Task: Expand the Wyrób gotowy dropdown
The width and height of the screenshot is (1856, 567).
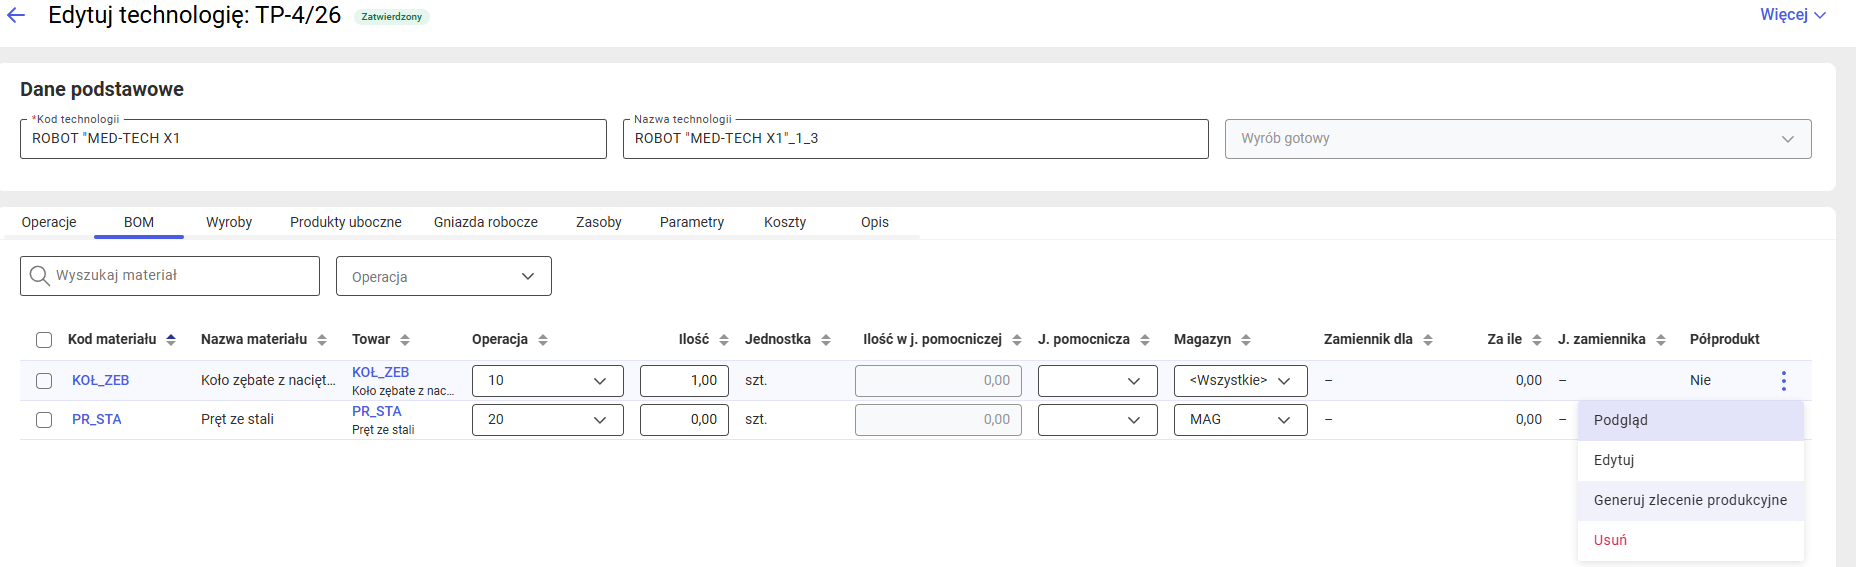Action: [1518, 139]
